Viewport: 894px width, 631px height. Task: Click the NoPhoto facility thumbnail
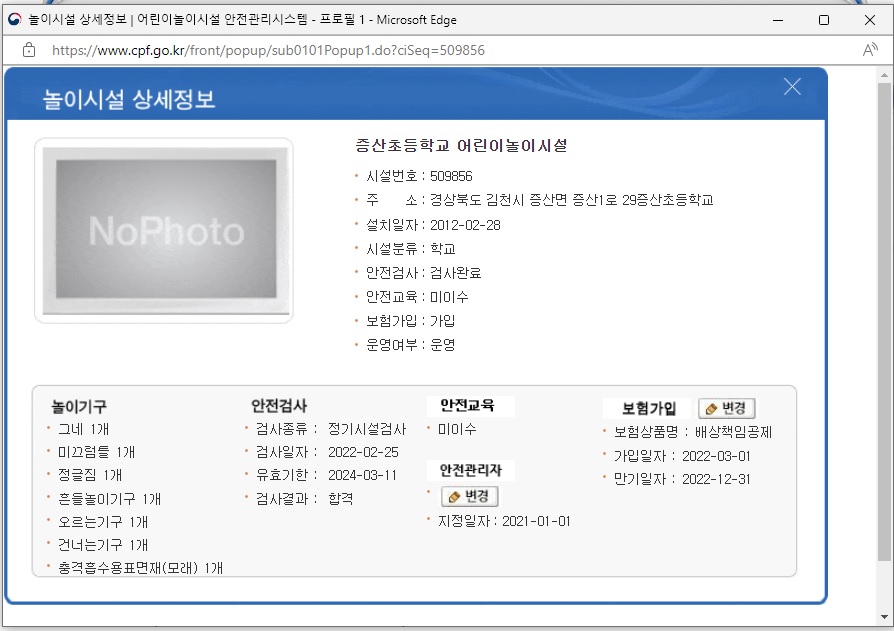[164, 230]
